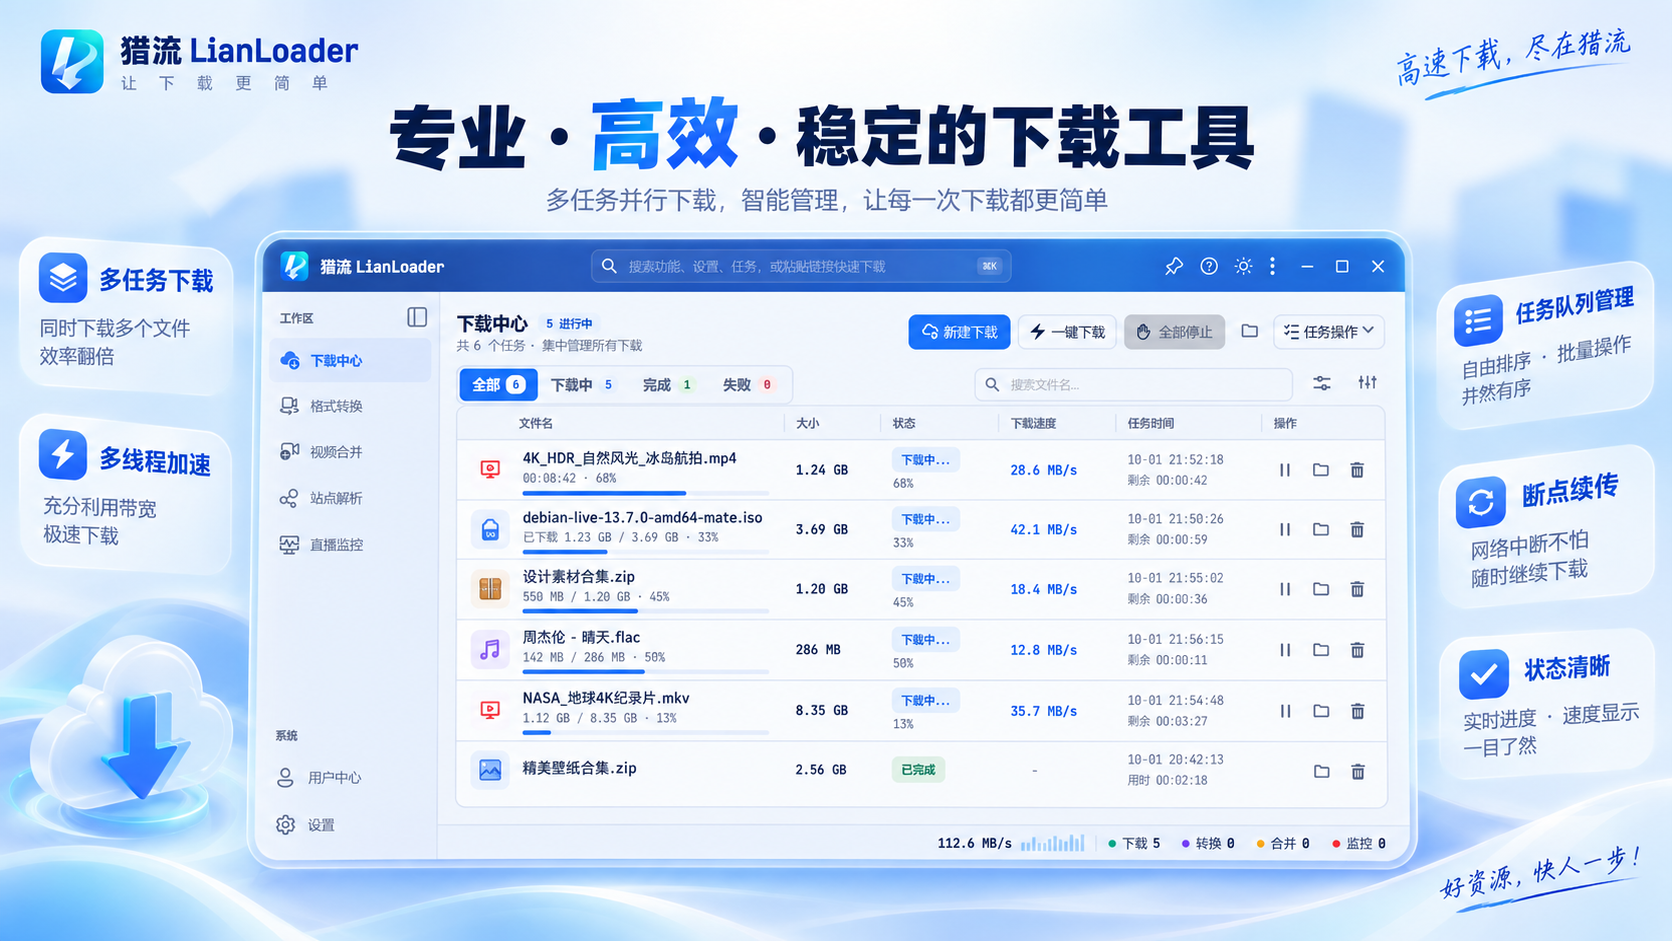
Task: Pause the 4K_HDR_自然风光 download
Action: (x=1285, y=470)
